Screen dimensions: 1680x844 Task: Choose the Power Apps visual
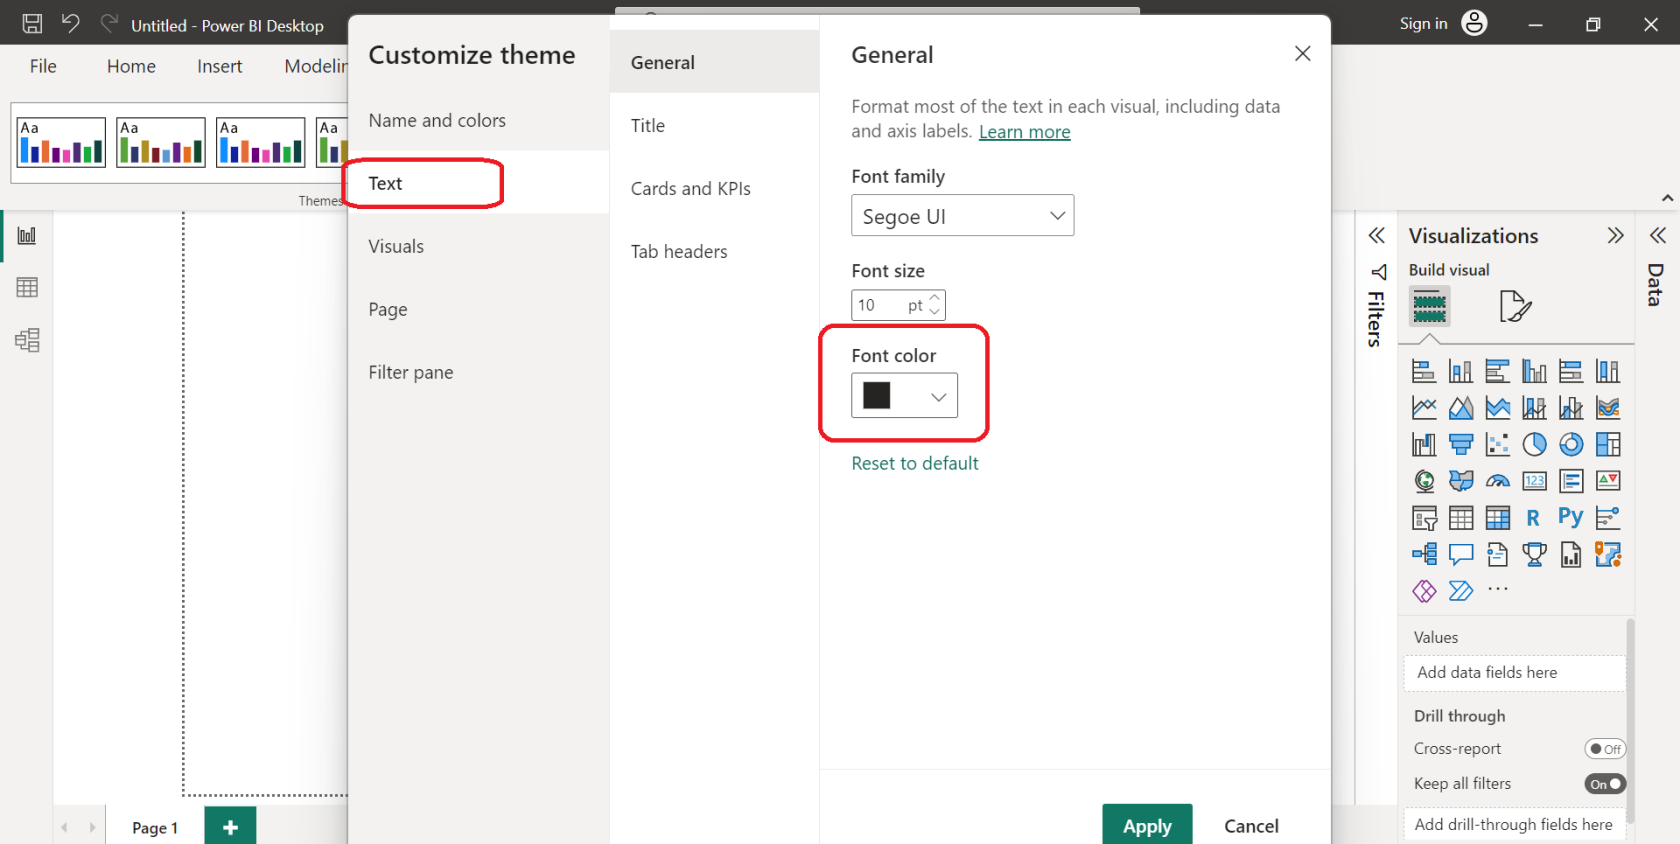pyautogui.click(x=1424, y=591)
